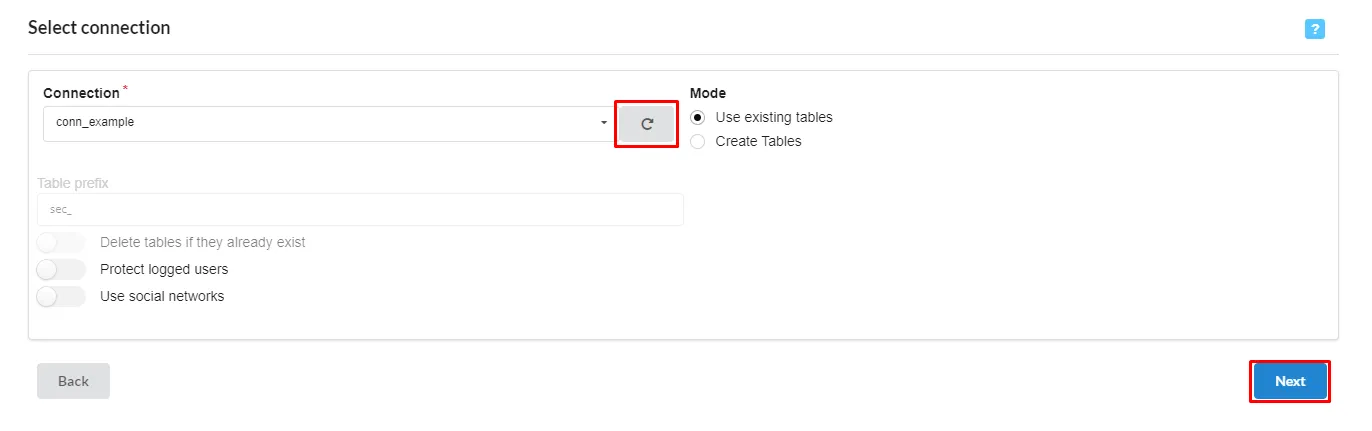1372x431 pixels.
Task: Click the "Use social networks" label text
Action: click(x=162, y=296)
